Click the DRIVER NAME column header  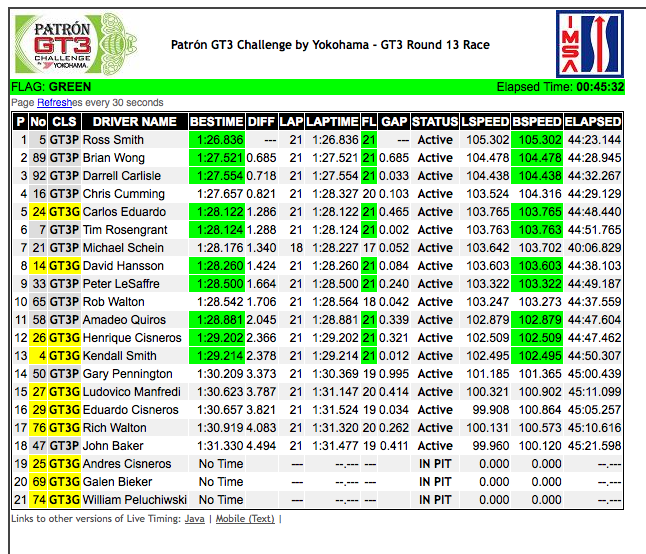pyautogui.click(x=134, y=122)
